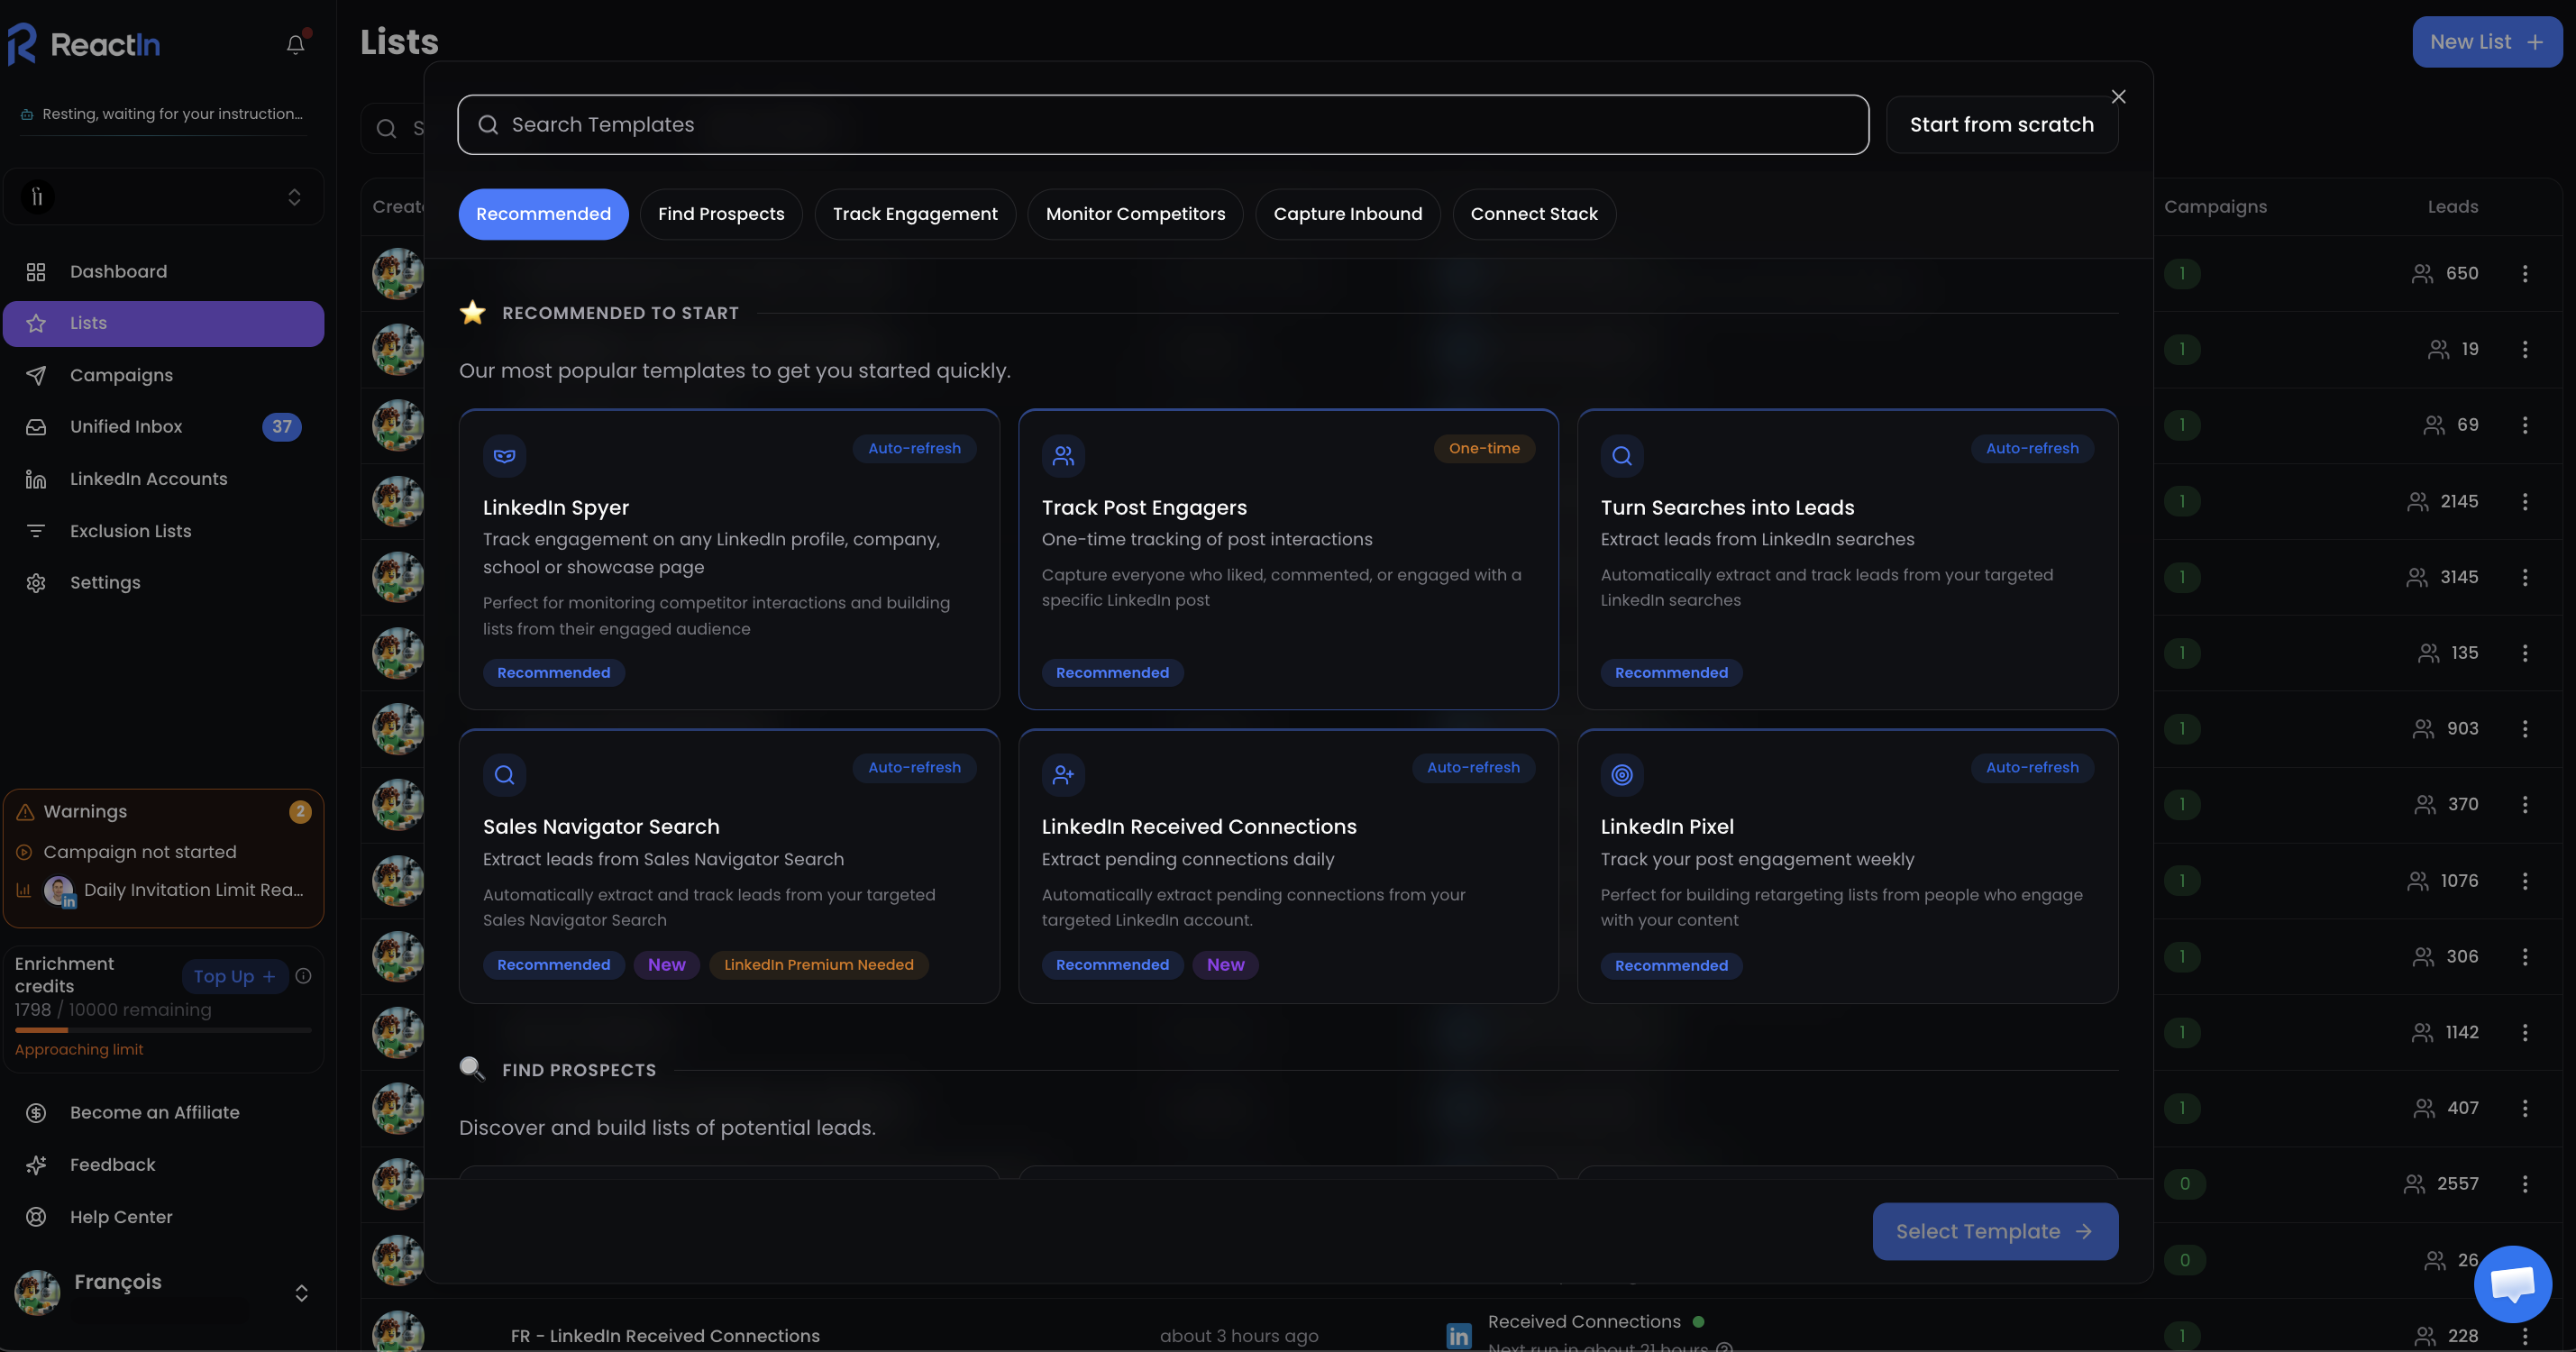Click LinkedIn Received Connections add-user icon
The width and height of the screenshot is (2576, 1352).
point(1063,775)
